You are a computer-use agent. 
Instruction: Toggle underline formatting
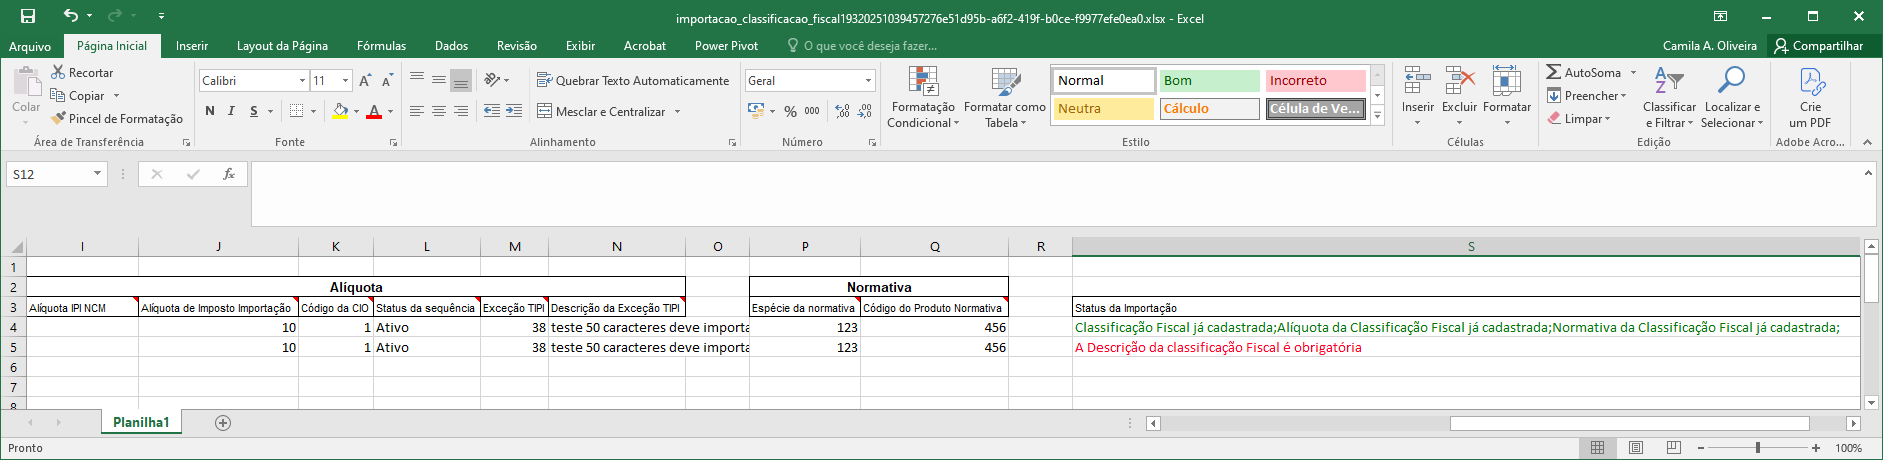254,111
